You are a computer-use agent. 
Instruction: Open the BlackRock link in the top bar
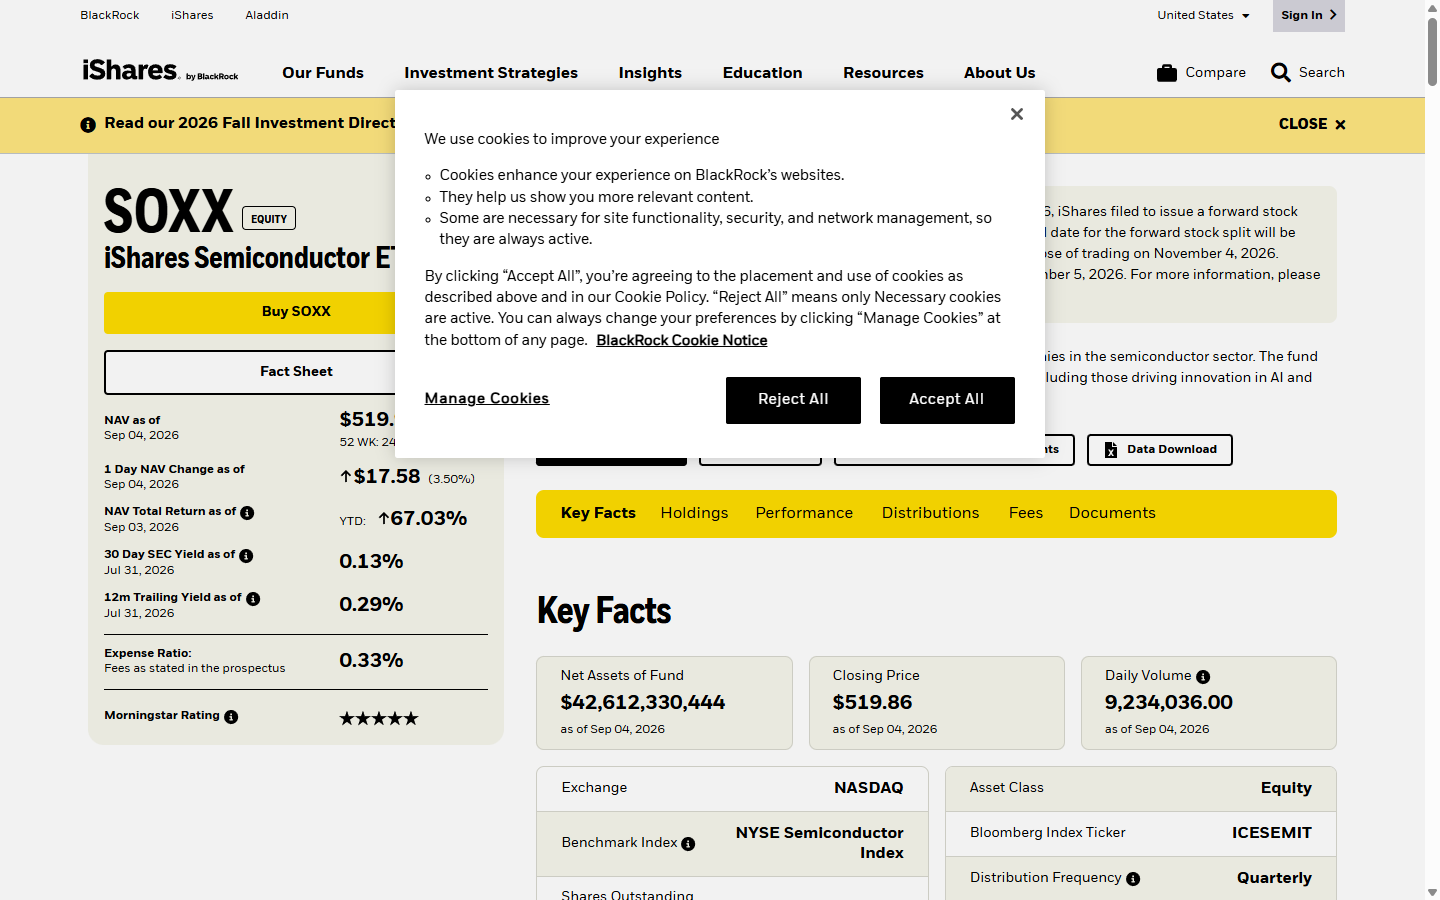click(x=110, y=15)
